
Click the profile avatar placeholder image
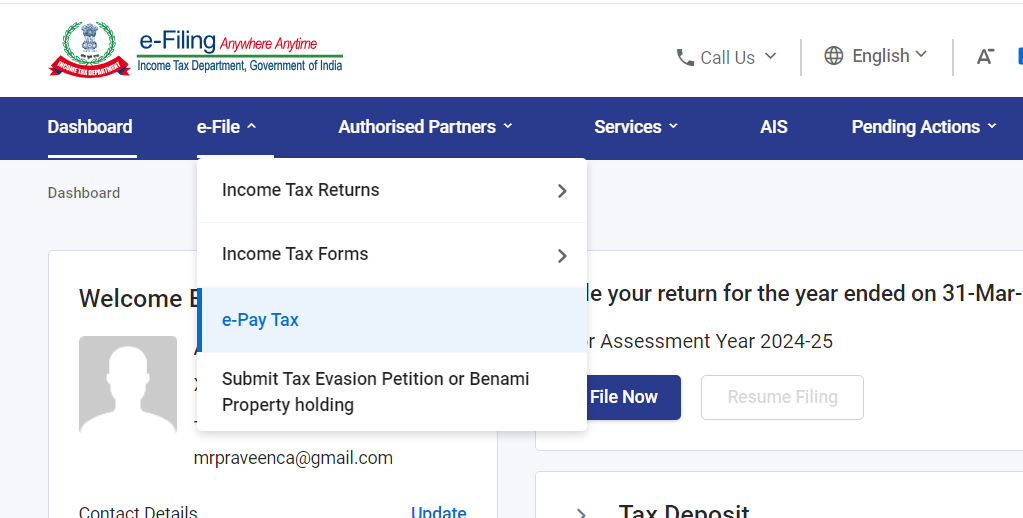tap(128, 384)
